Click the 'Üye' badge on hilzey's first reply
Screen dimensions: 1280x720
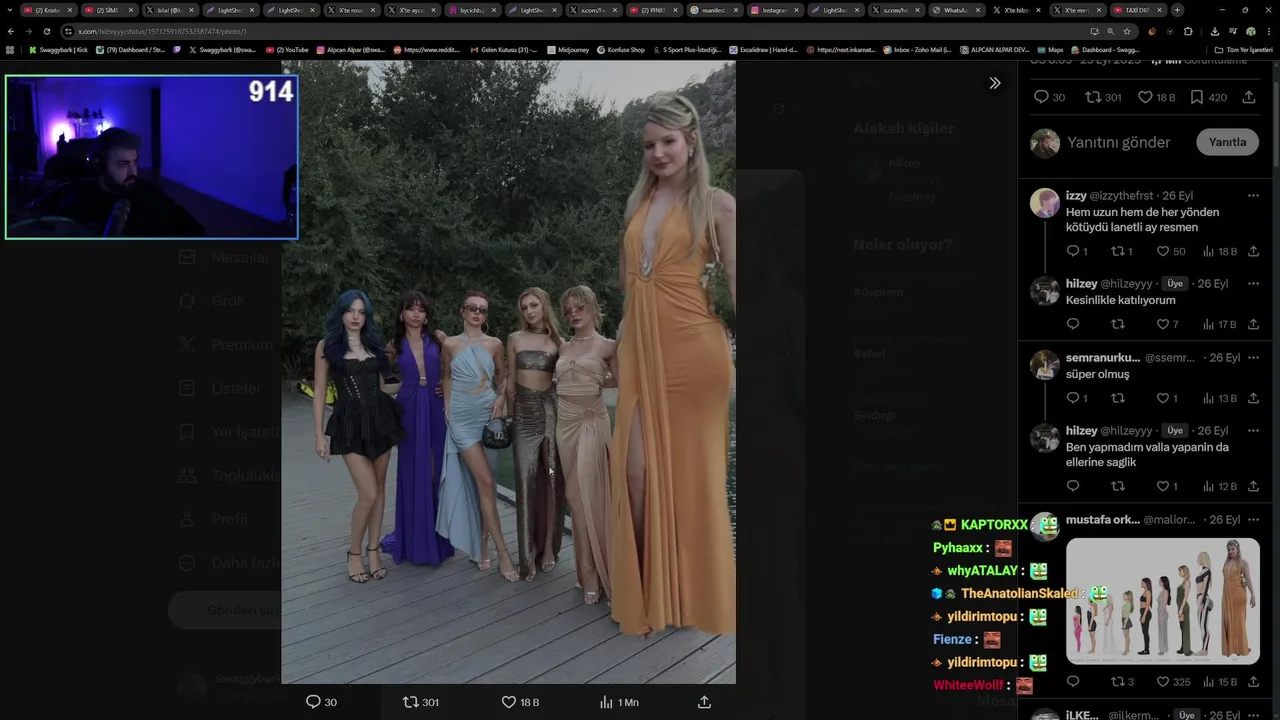point(1175,284)
